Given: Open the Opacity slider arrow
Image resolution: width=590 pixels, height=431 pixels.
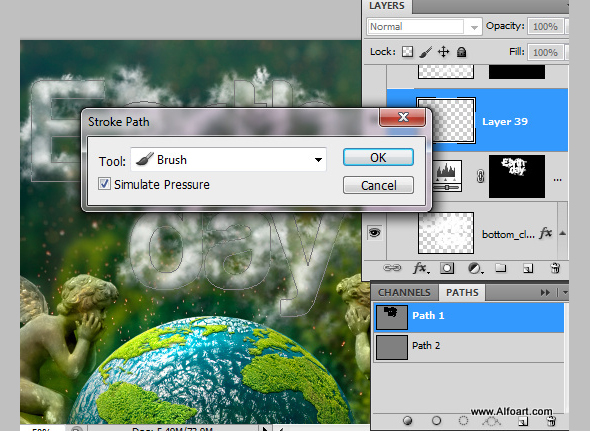Looking at the screenshot, I should 566,27.
